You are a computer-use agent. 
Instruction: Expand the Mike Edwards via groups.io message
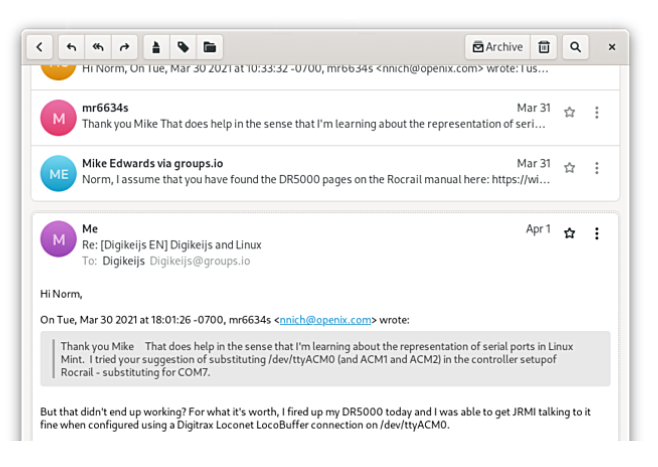300,172
